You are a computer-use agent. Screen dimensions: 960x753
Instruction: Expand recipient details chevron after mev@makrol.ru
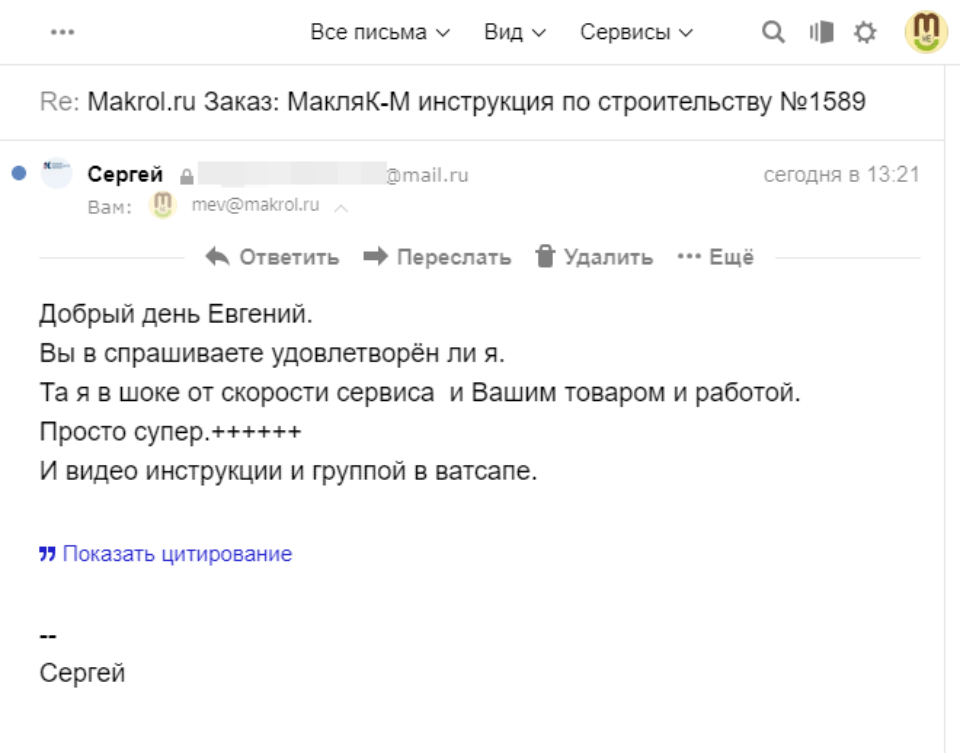tap(341, 208)
